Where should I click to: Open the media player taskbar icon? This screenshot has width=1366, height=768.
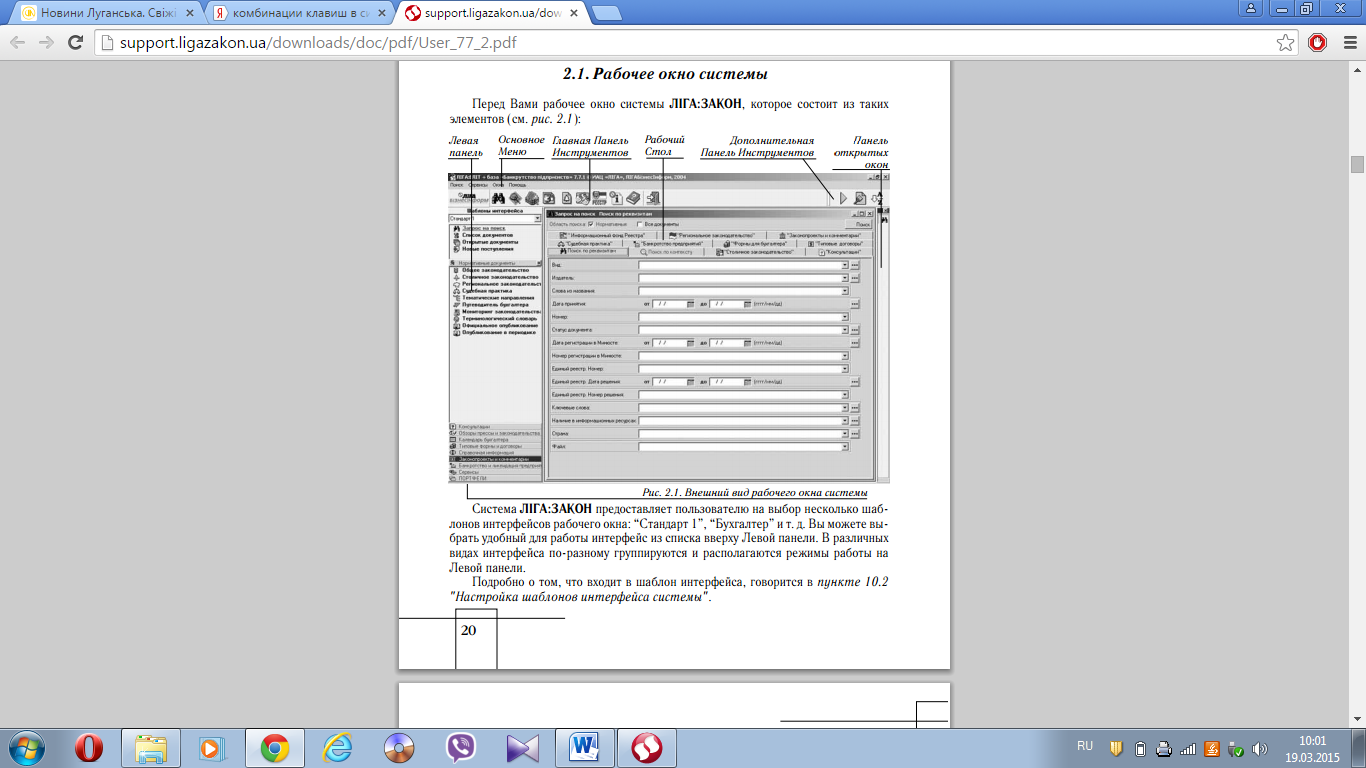[x=212, y=748]
